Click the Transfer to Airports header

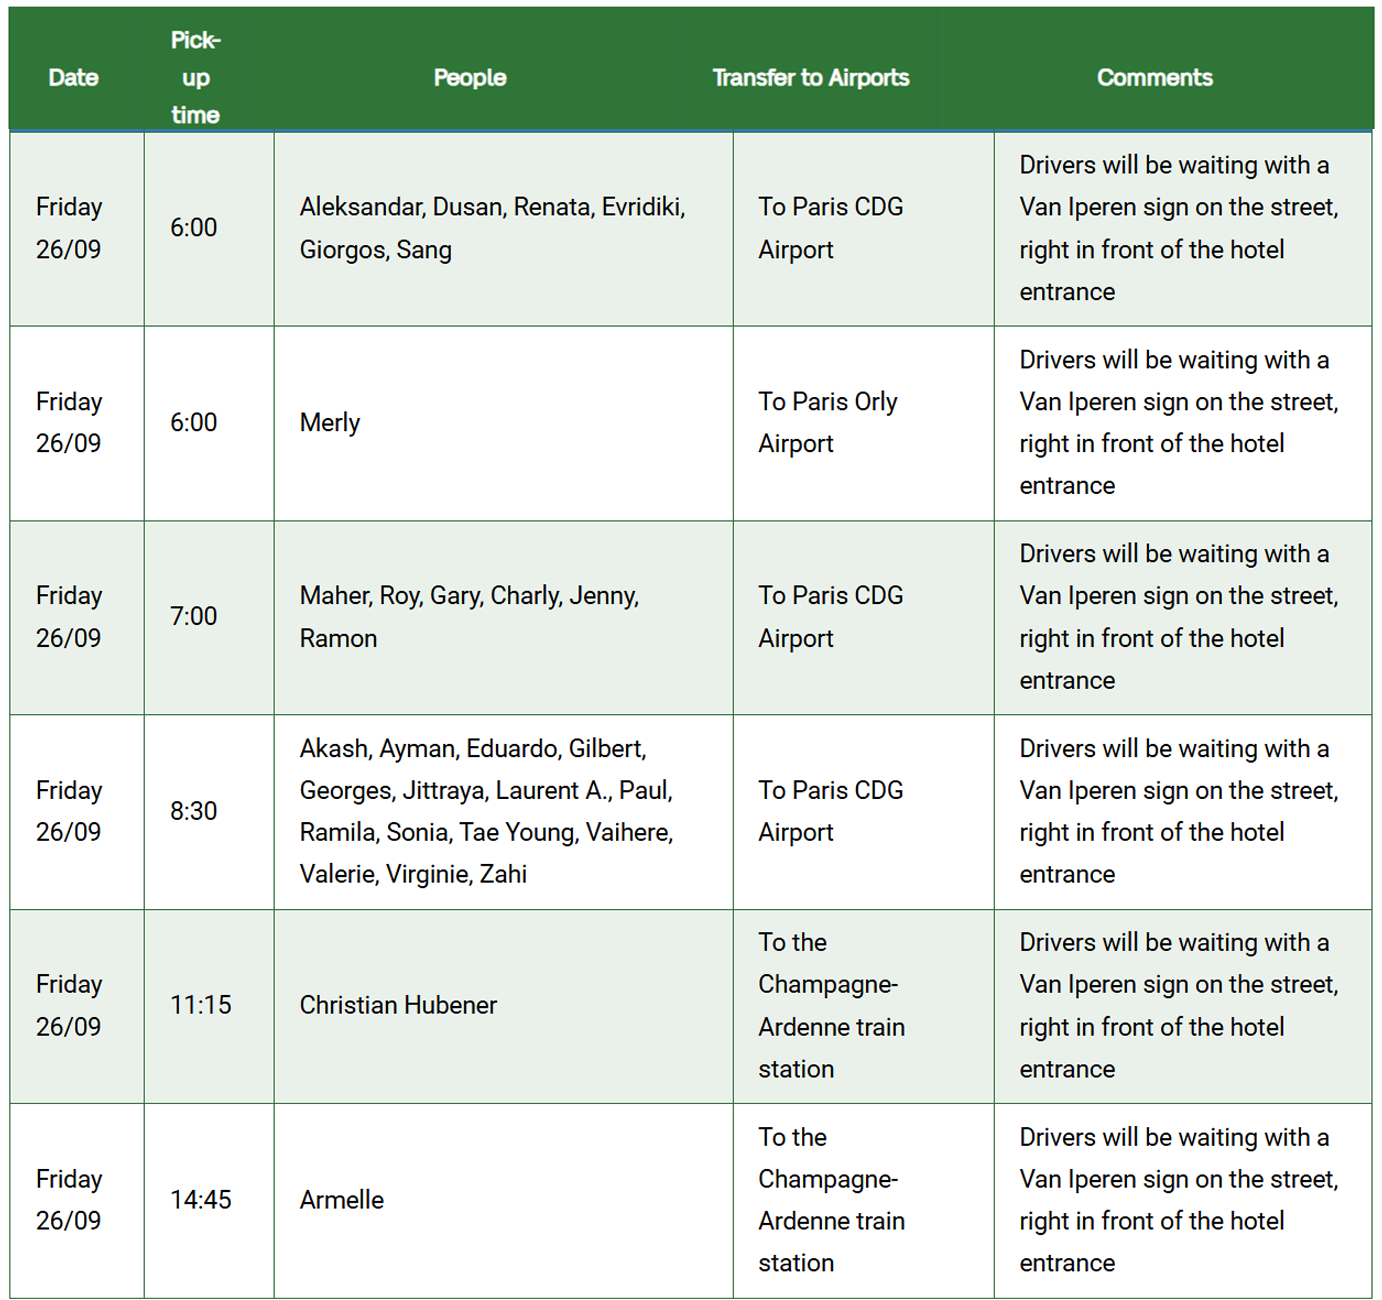pyautogui.click(x=810, y=78)
